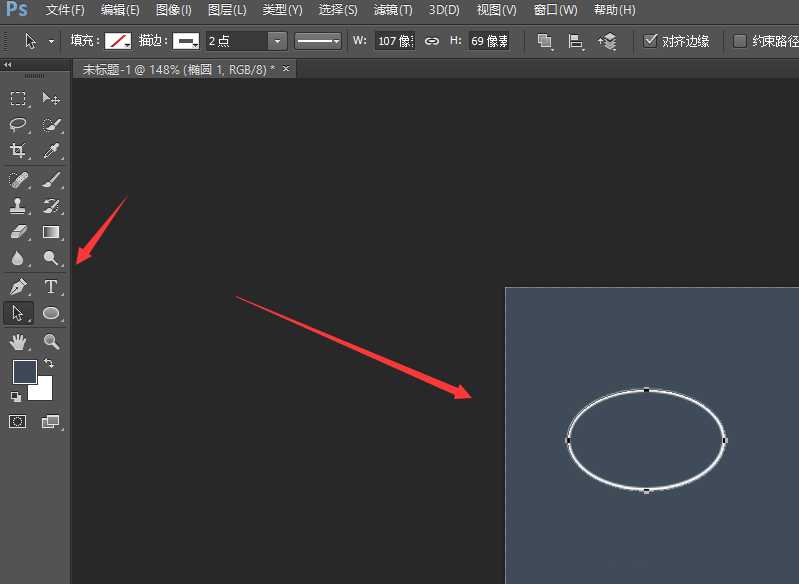Activate the Pen tool
The height and width of the screenshot is (584, 799).
[x=18, y=287]
